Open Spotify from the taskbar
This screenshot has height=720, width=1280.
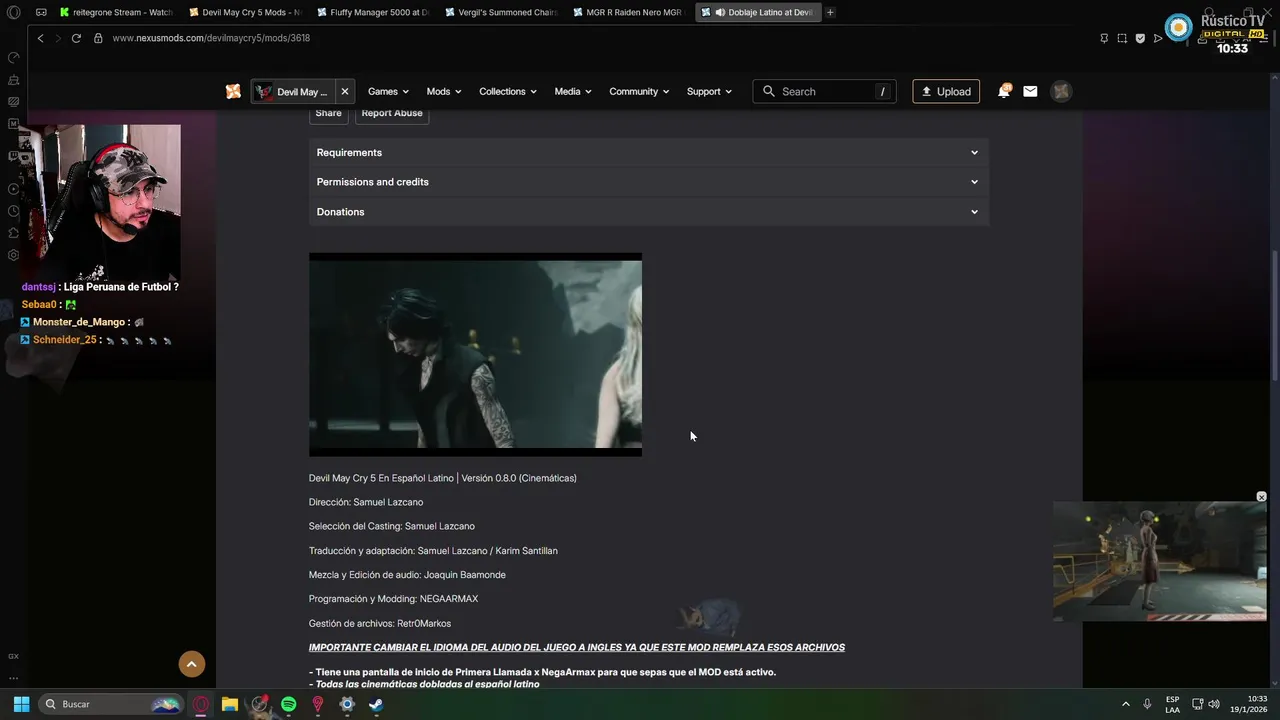tap(289, 704)
